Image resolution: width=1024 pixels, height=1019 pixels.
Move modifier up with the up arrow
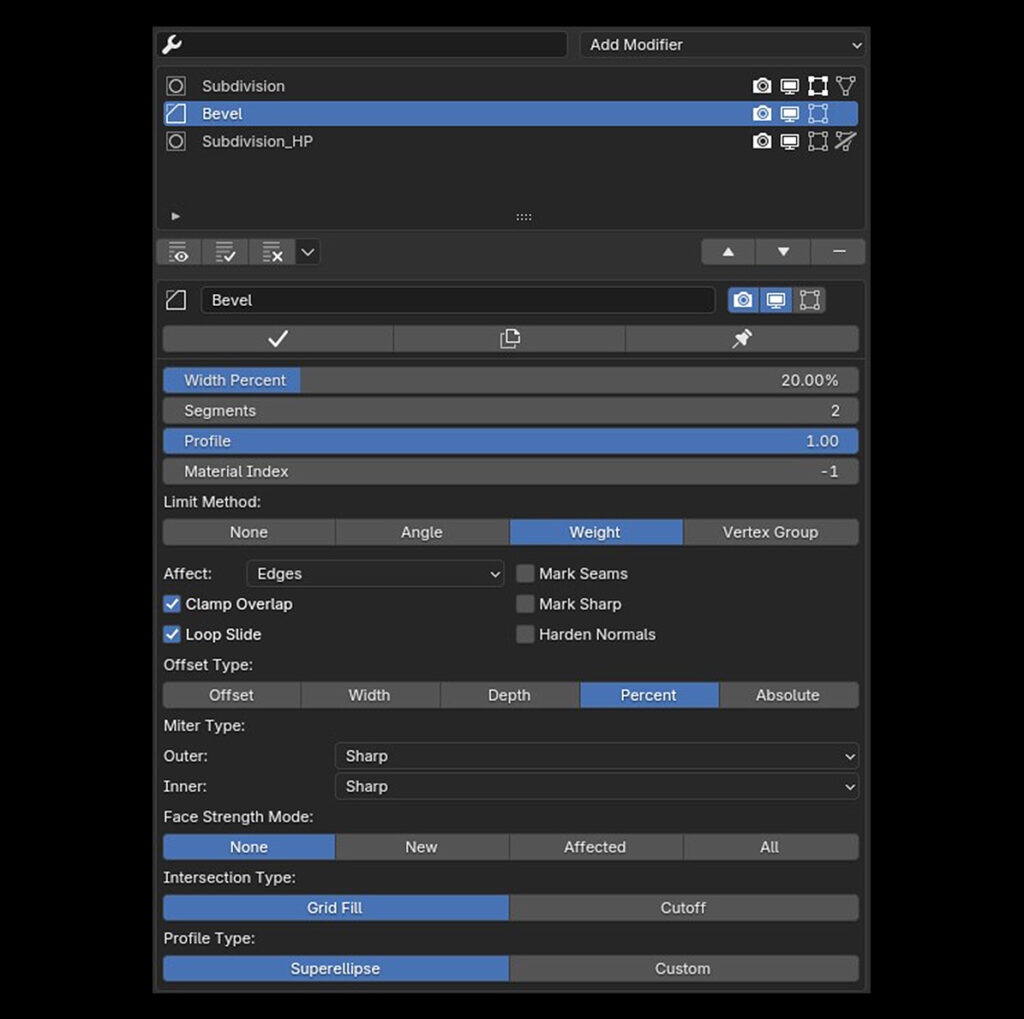tap(728, 252)
